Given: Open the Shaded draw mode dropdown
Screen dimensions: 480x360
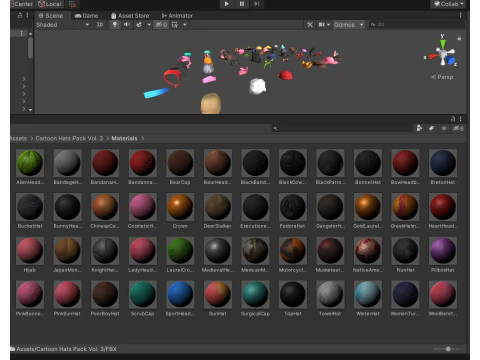Looking at the screenshot, I should 62,25.
